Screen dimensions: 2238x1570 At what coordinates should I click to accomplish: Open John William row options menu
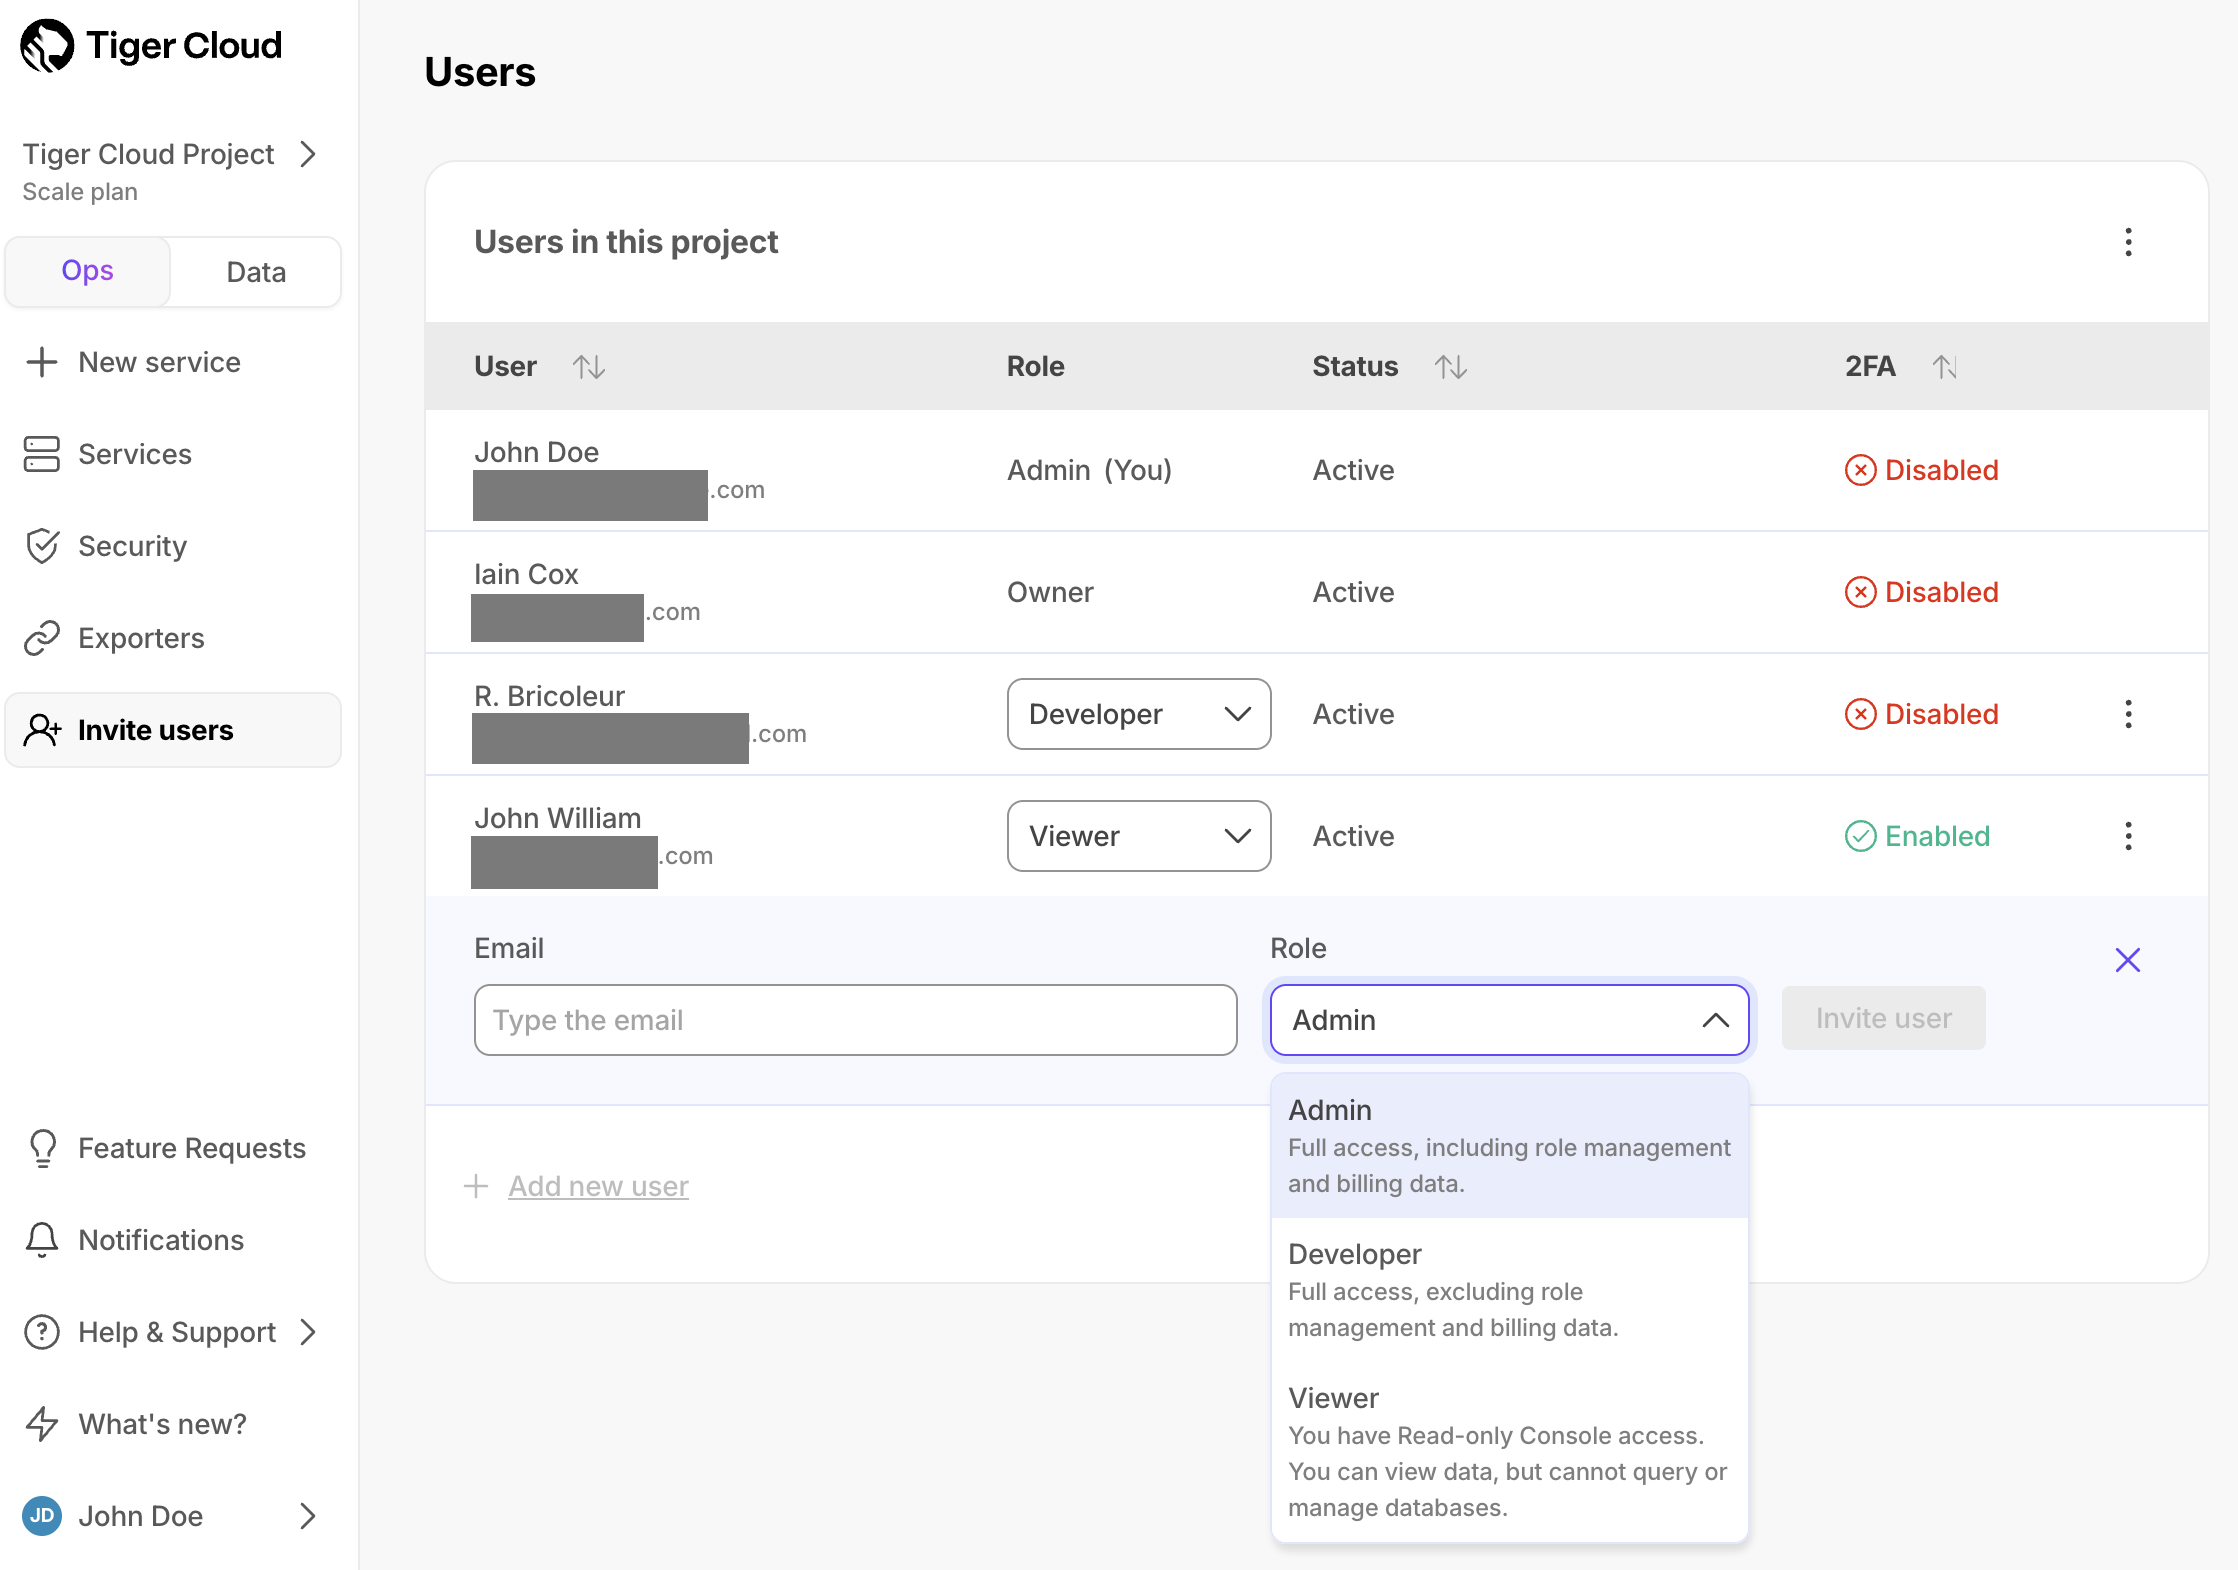pyautogui.click(x=2128, y=836)
